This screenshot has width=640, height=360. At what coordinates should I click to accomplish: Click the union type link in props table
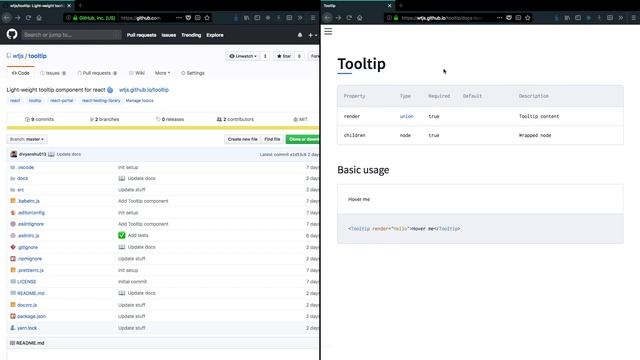[x=407, y=116]
